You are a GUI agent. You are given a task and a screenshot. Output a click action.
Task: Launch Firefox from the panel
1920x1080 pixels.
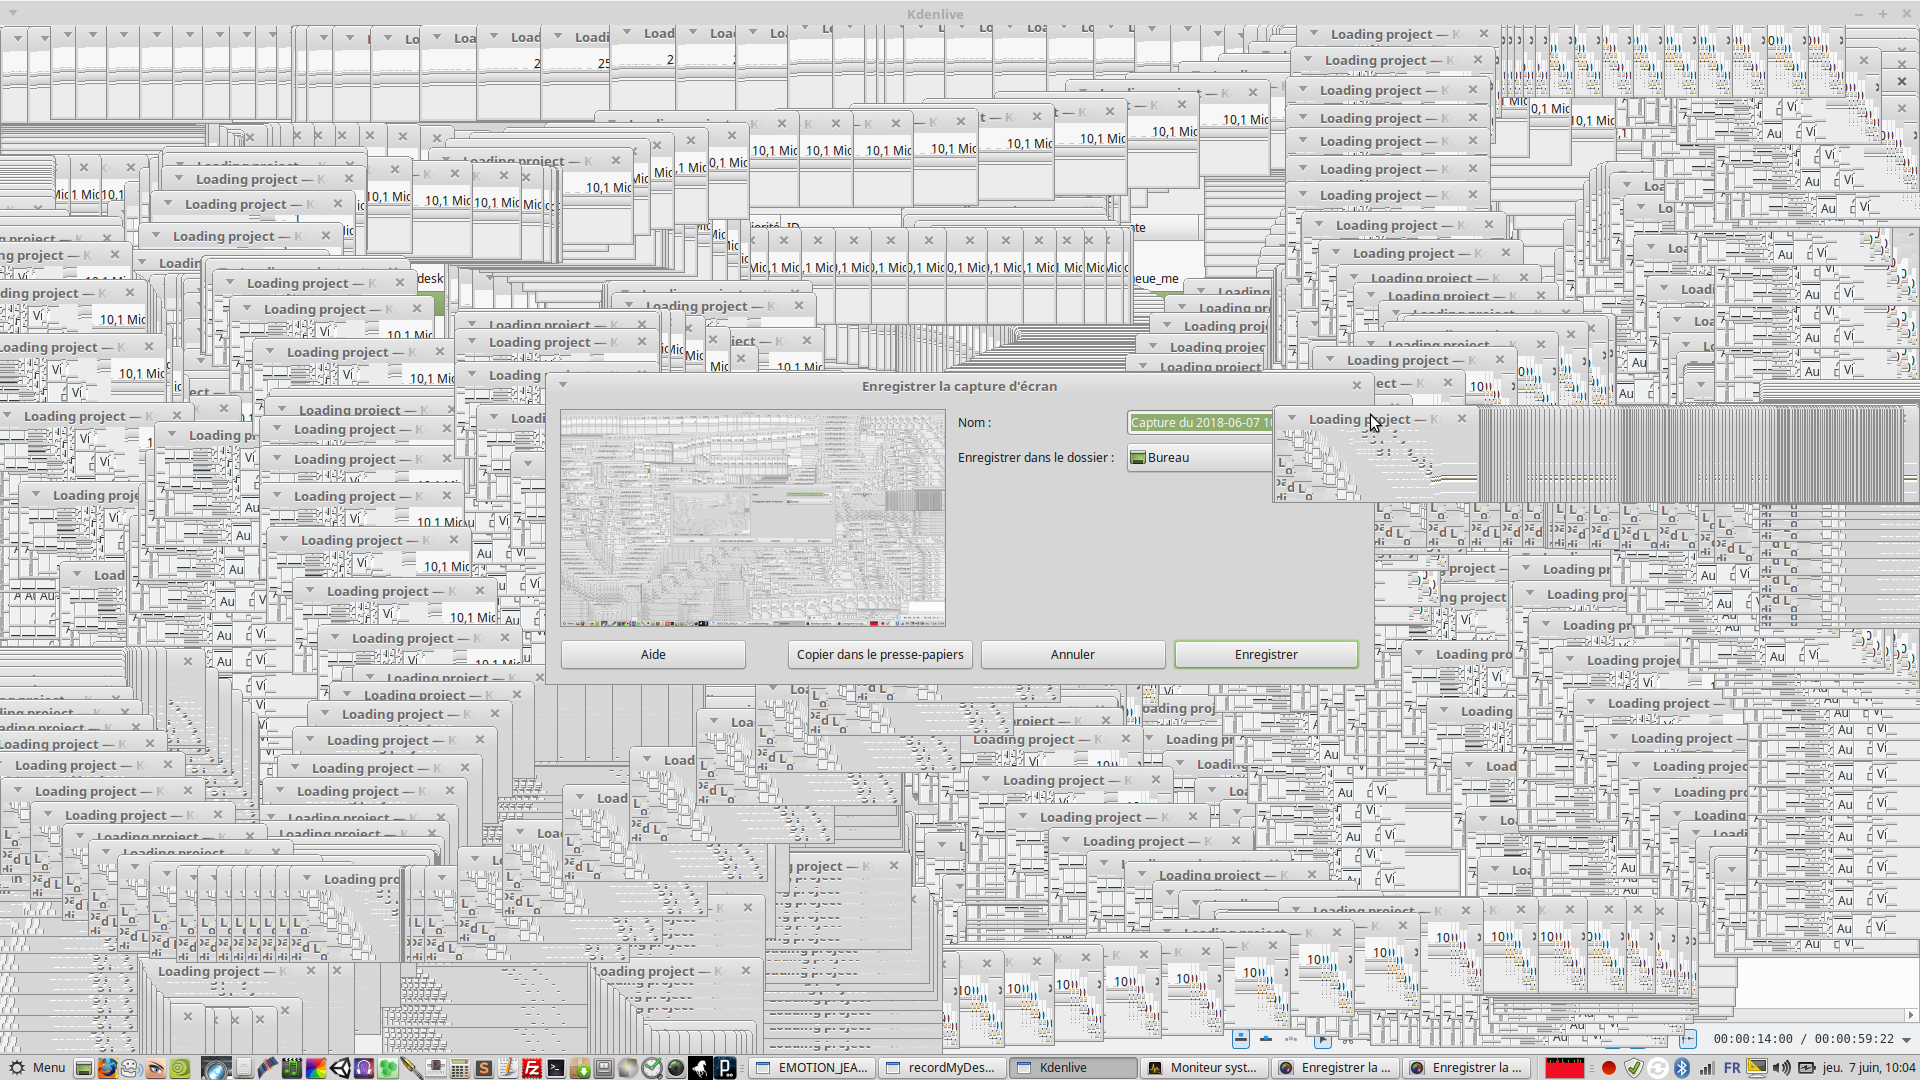[x=107, y=1068]
